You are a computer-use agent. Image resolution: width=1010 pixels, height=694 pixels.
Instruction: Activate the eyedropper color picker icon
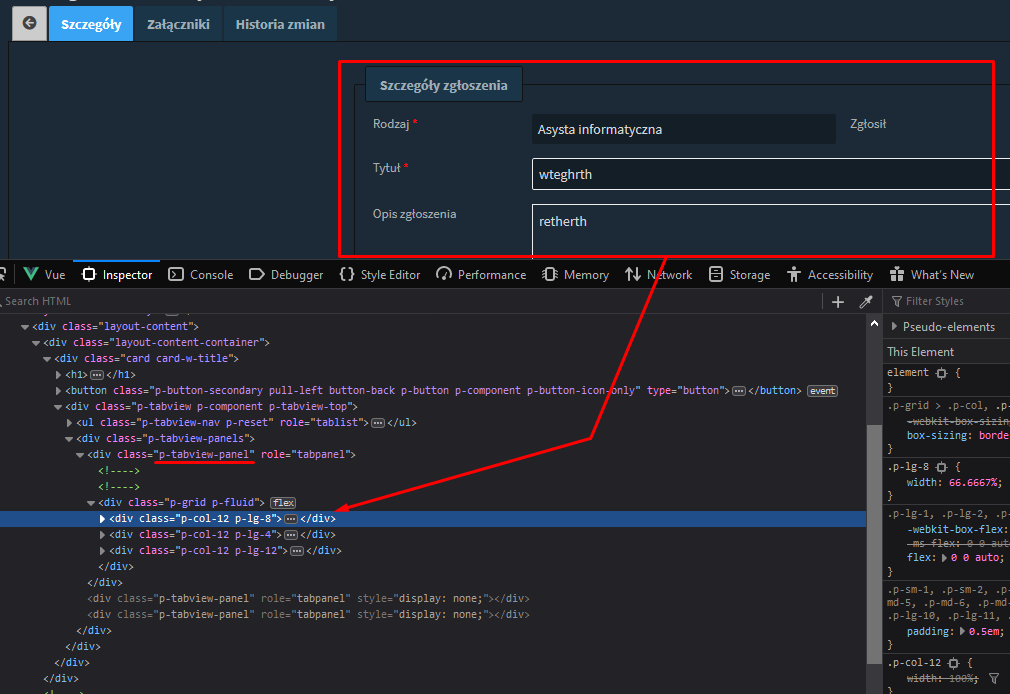(x=866, y=302)
